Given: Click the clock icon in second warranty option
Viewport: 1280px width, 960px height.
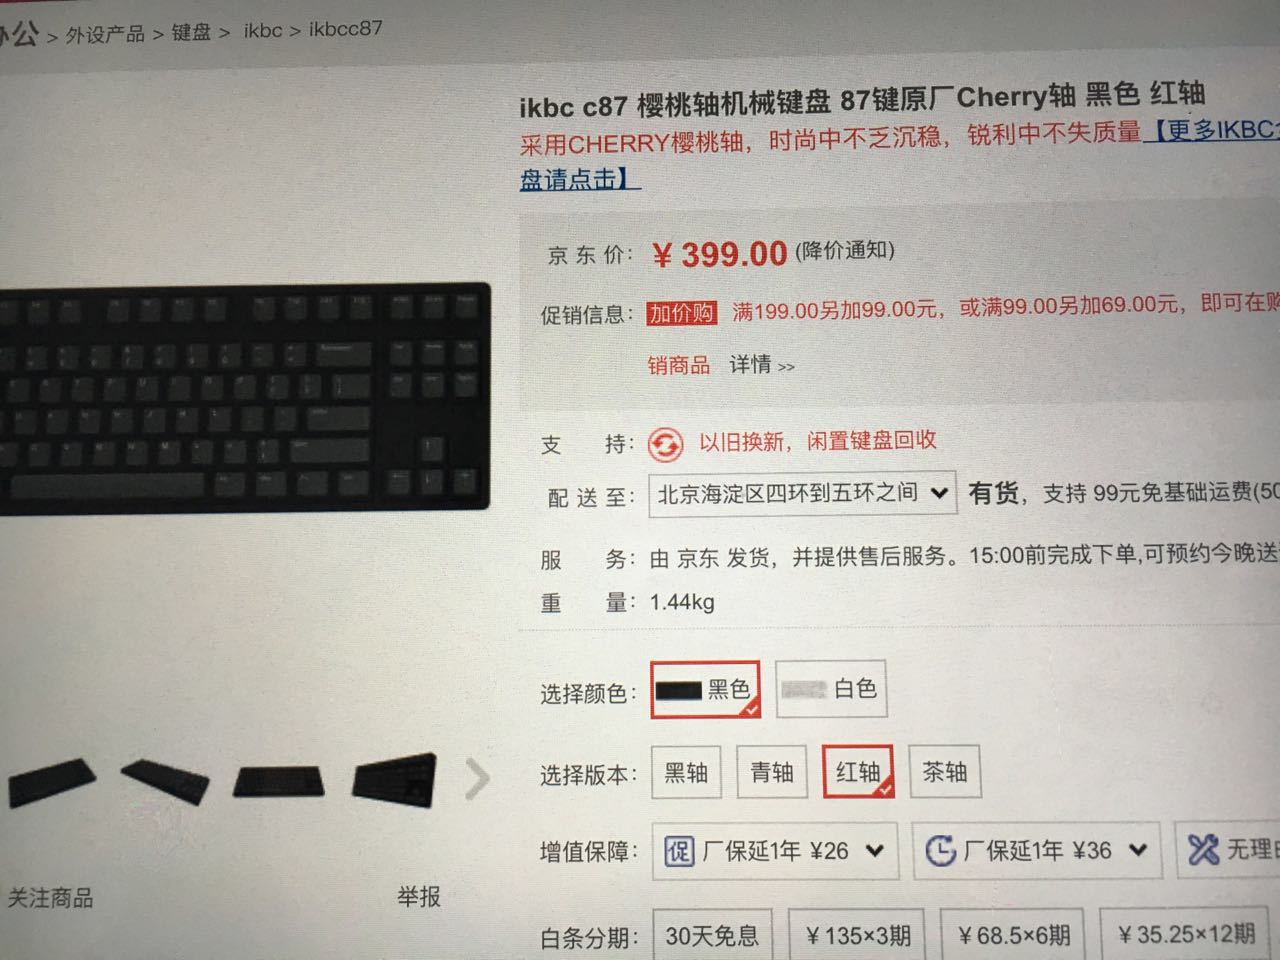Looking at the screenshot, I should point(940,850).
